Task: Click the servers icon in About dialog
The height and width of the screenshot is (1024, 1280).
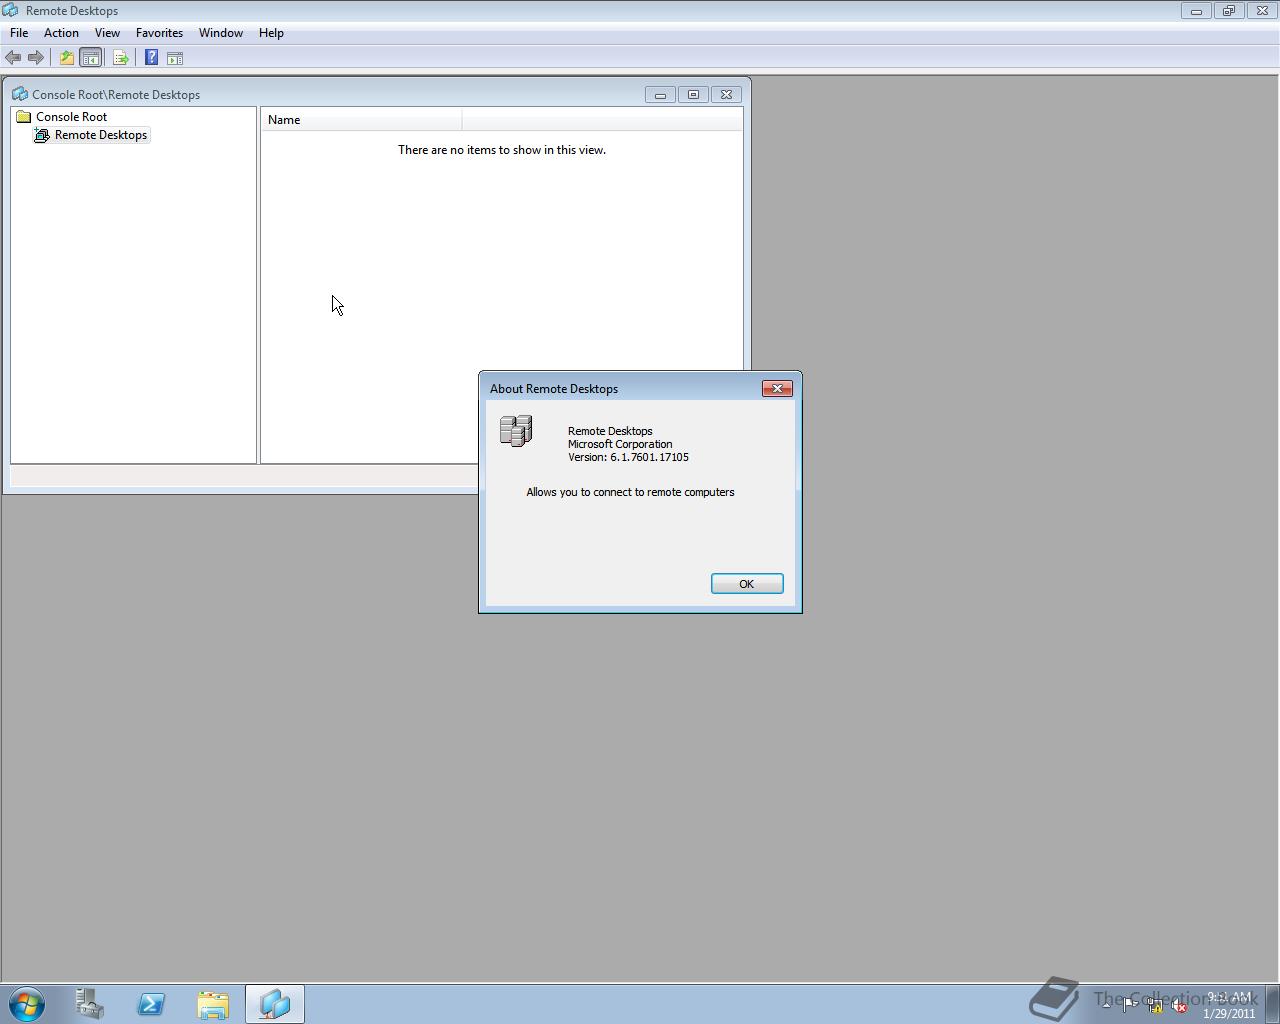Action: click(x=516, y=431)
